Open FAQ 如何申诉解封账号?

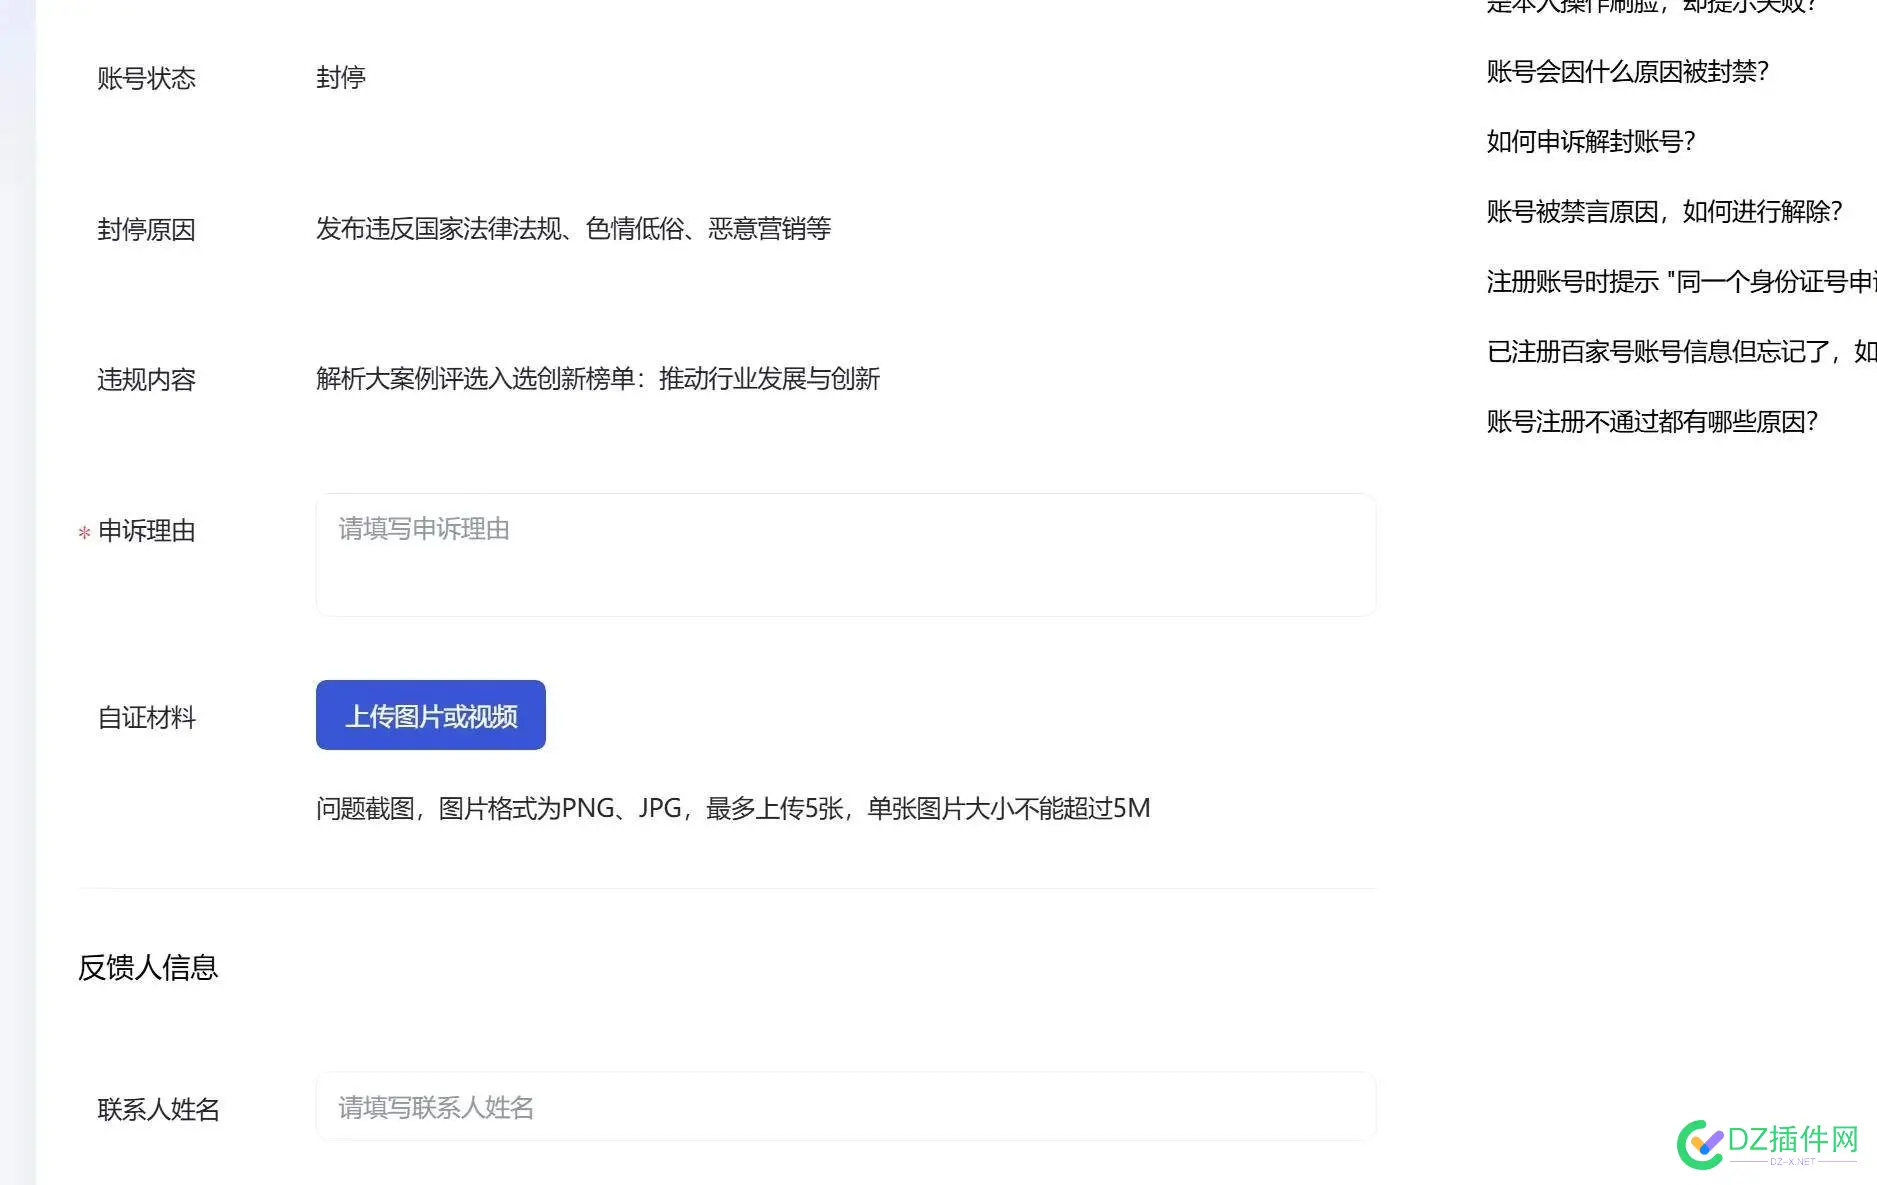(x=1591, y=142)
